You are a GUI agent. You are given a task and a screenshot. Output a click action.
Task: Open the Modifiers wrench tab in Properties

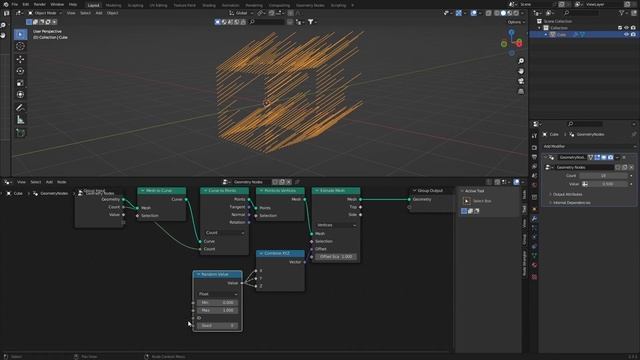[534, 219]
